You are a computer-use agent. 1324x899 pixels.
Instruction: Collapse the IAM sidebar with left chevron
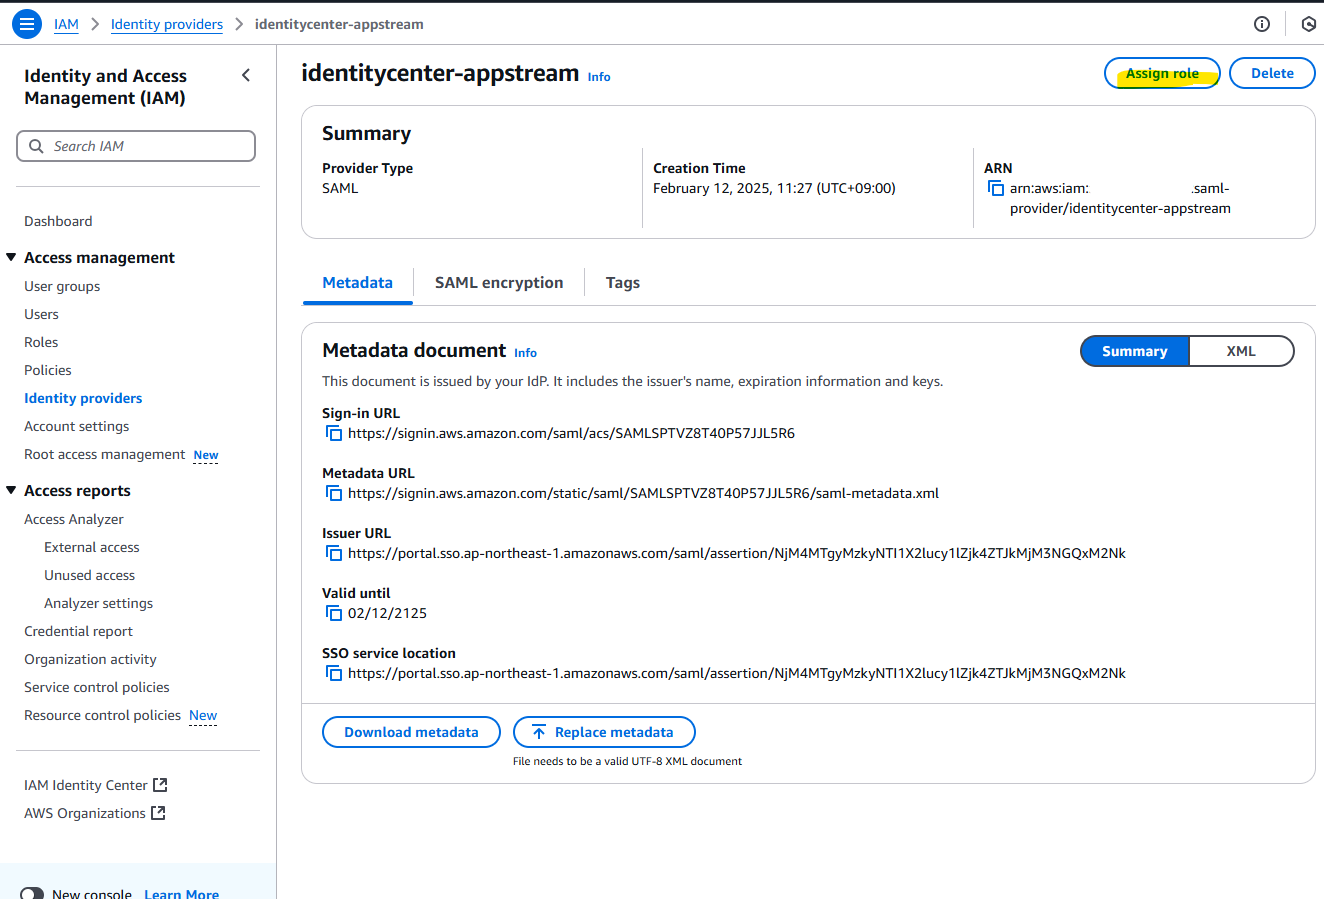(x=246, y=76)
